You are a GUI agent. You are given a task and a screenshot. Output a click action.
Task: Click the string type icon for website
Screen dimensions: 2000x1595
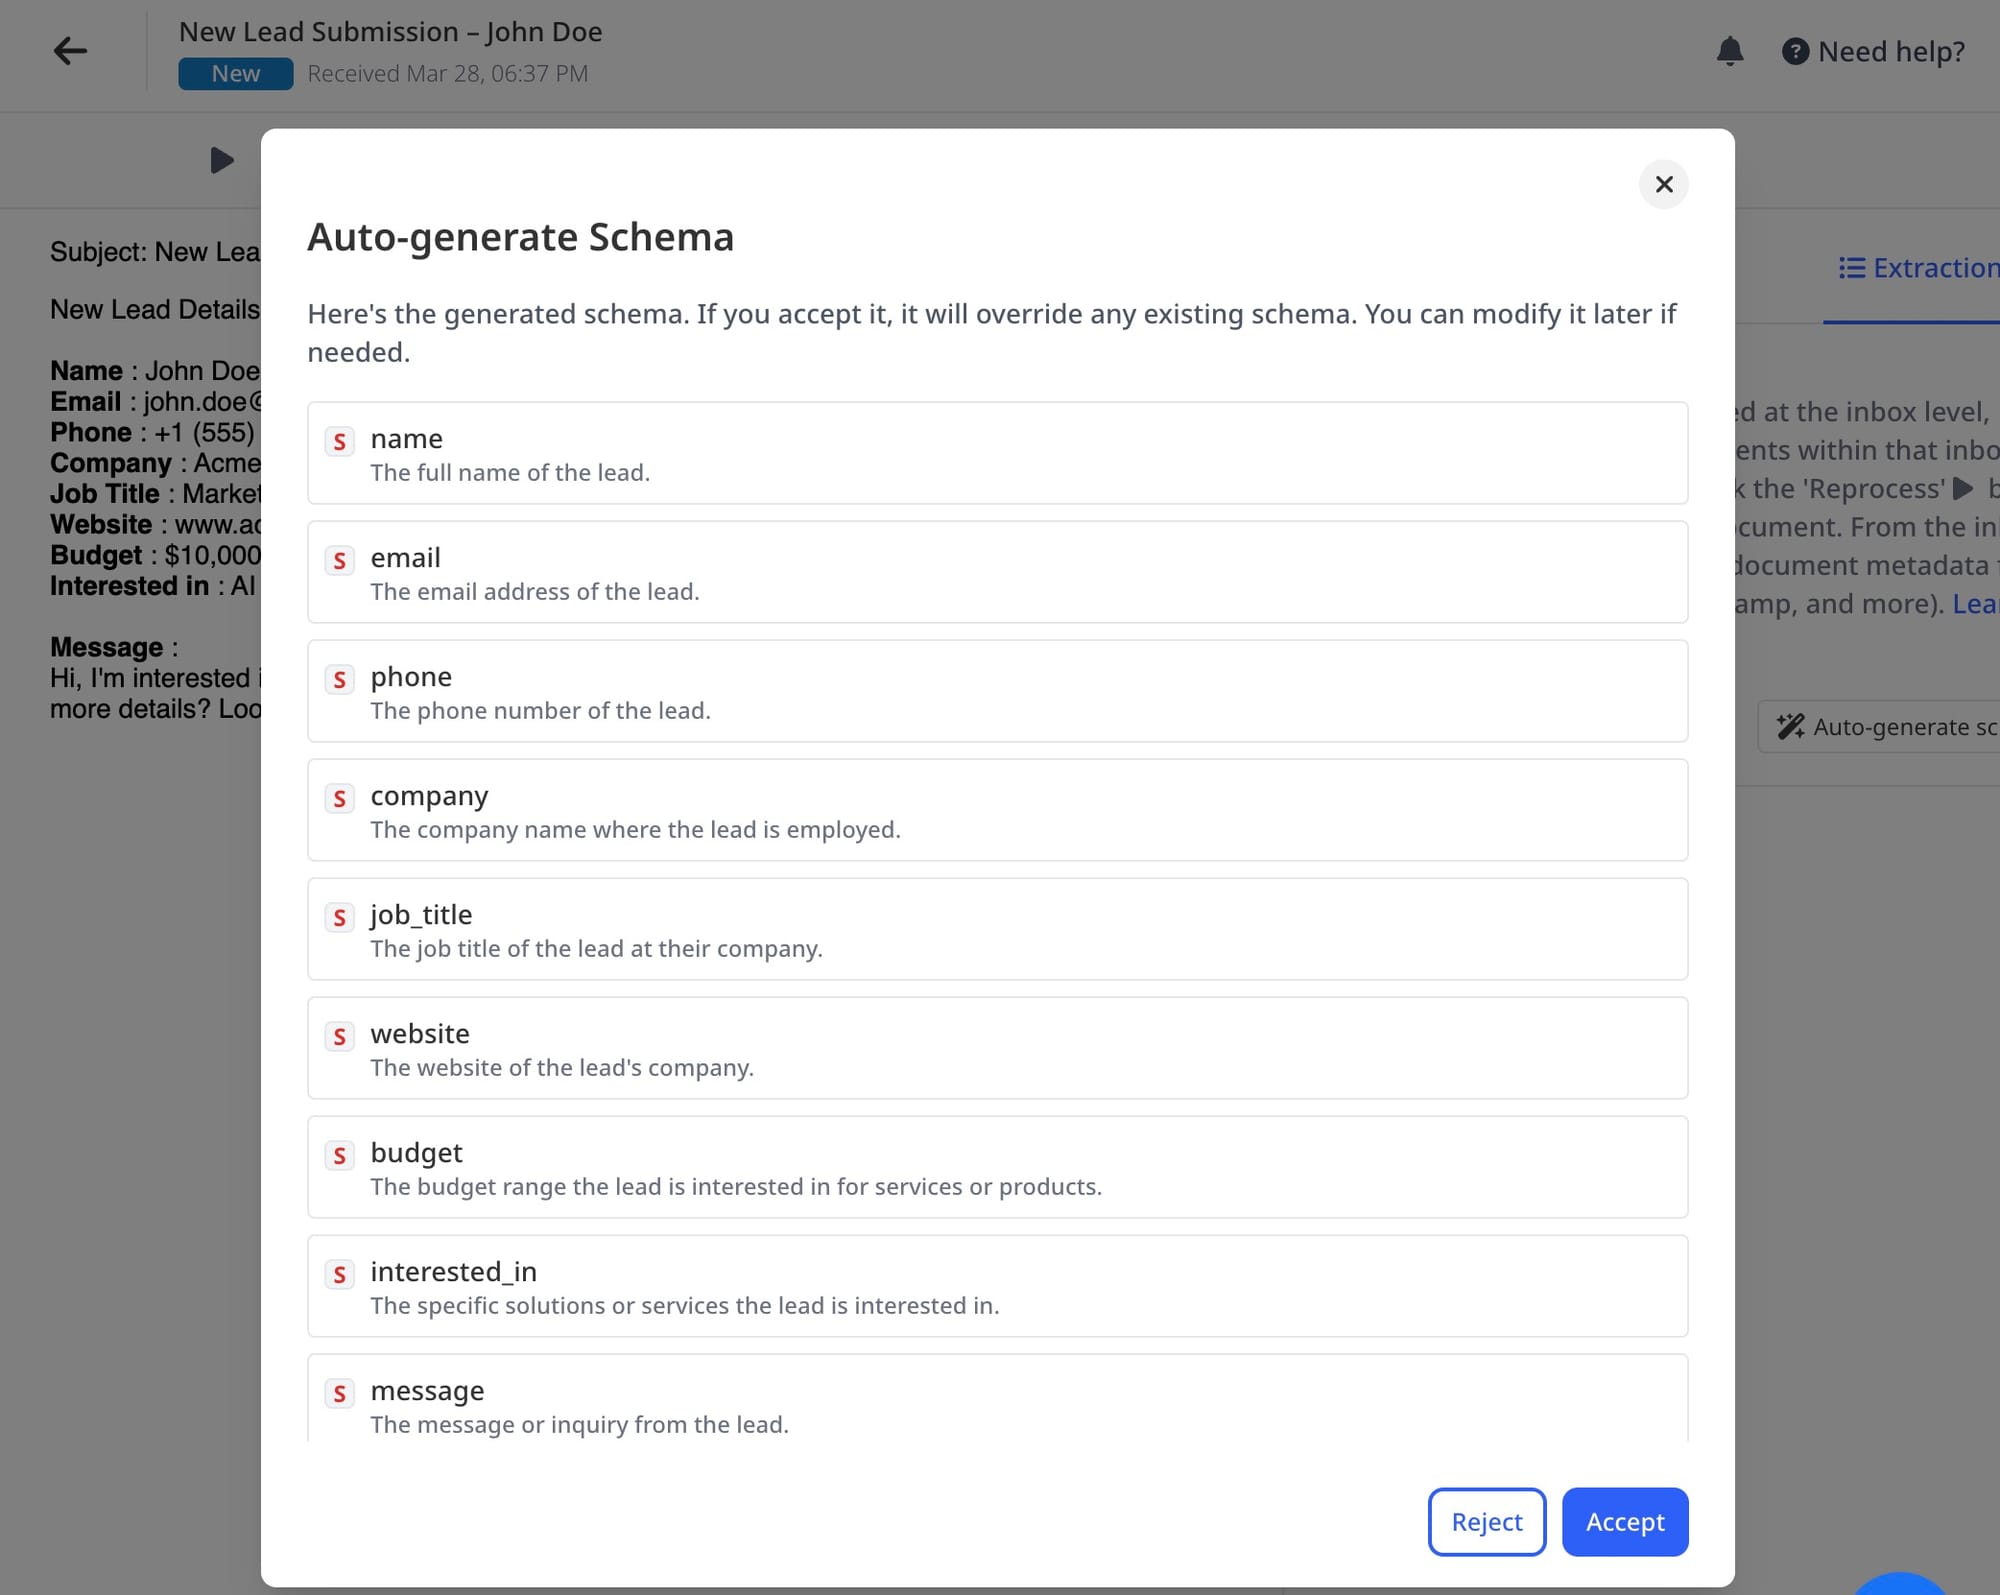pyautogui.click(x=340, y=1037)
